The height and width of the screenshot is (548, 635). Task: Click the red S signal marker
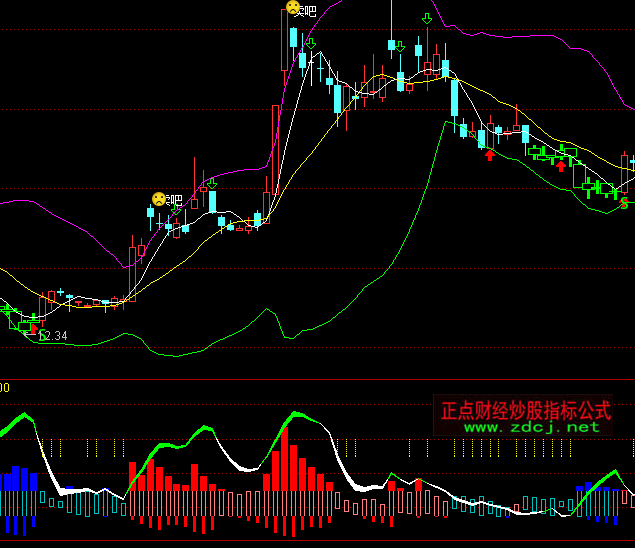coord(624,203)
